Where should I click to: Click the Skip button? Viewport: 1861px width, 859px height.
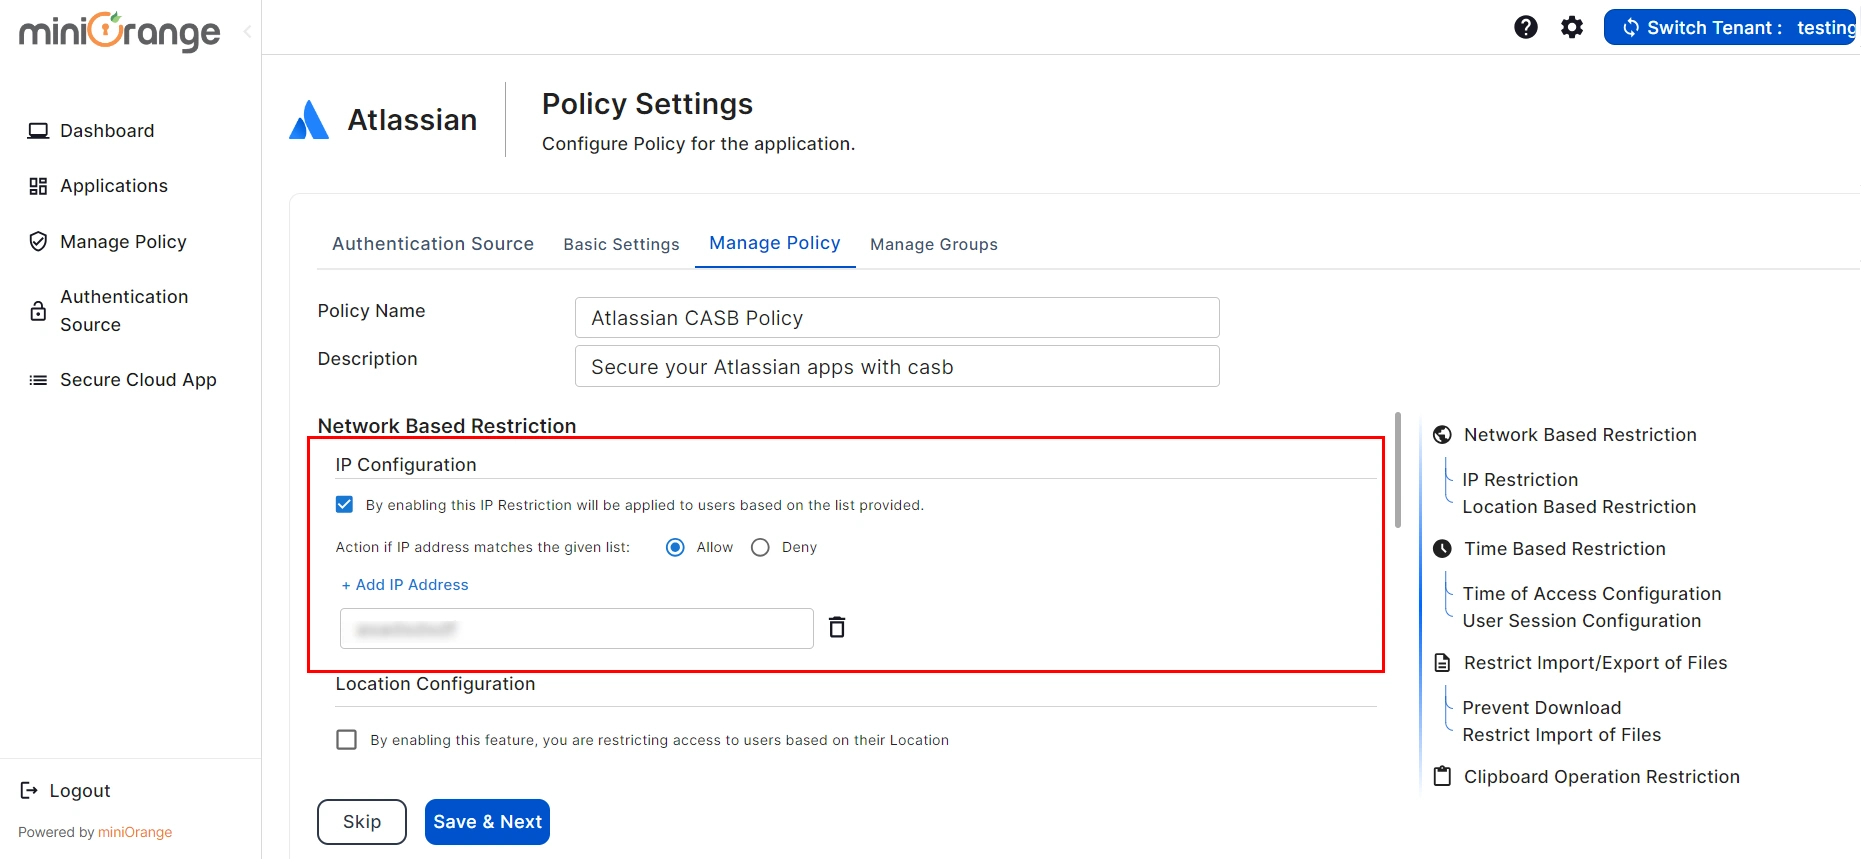pos(362,822)
